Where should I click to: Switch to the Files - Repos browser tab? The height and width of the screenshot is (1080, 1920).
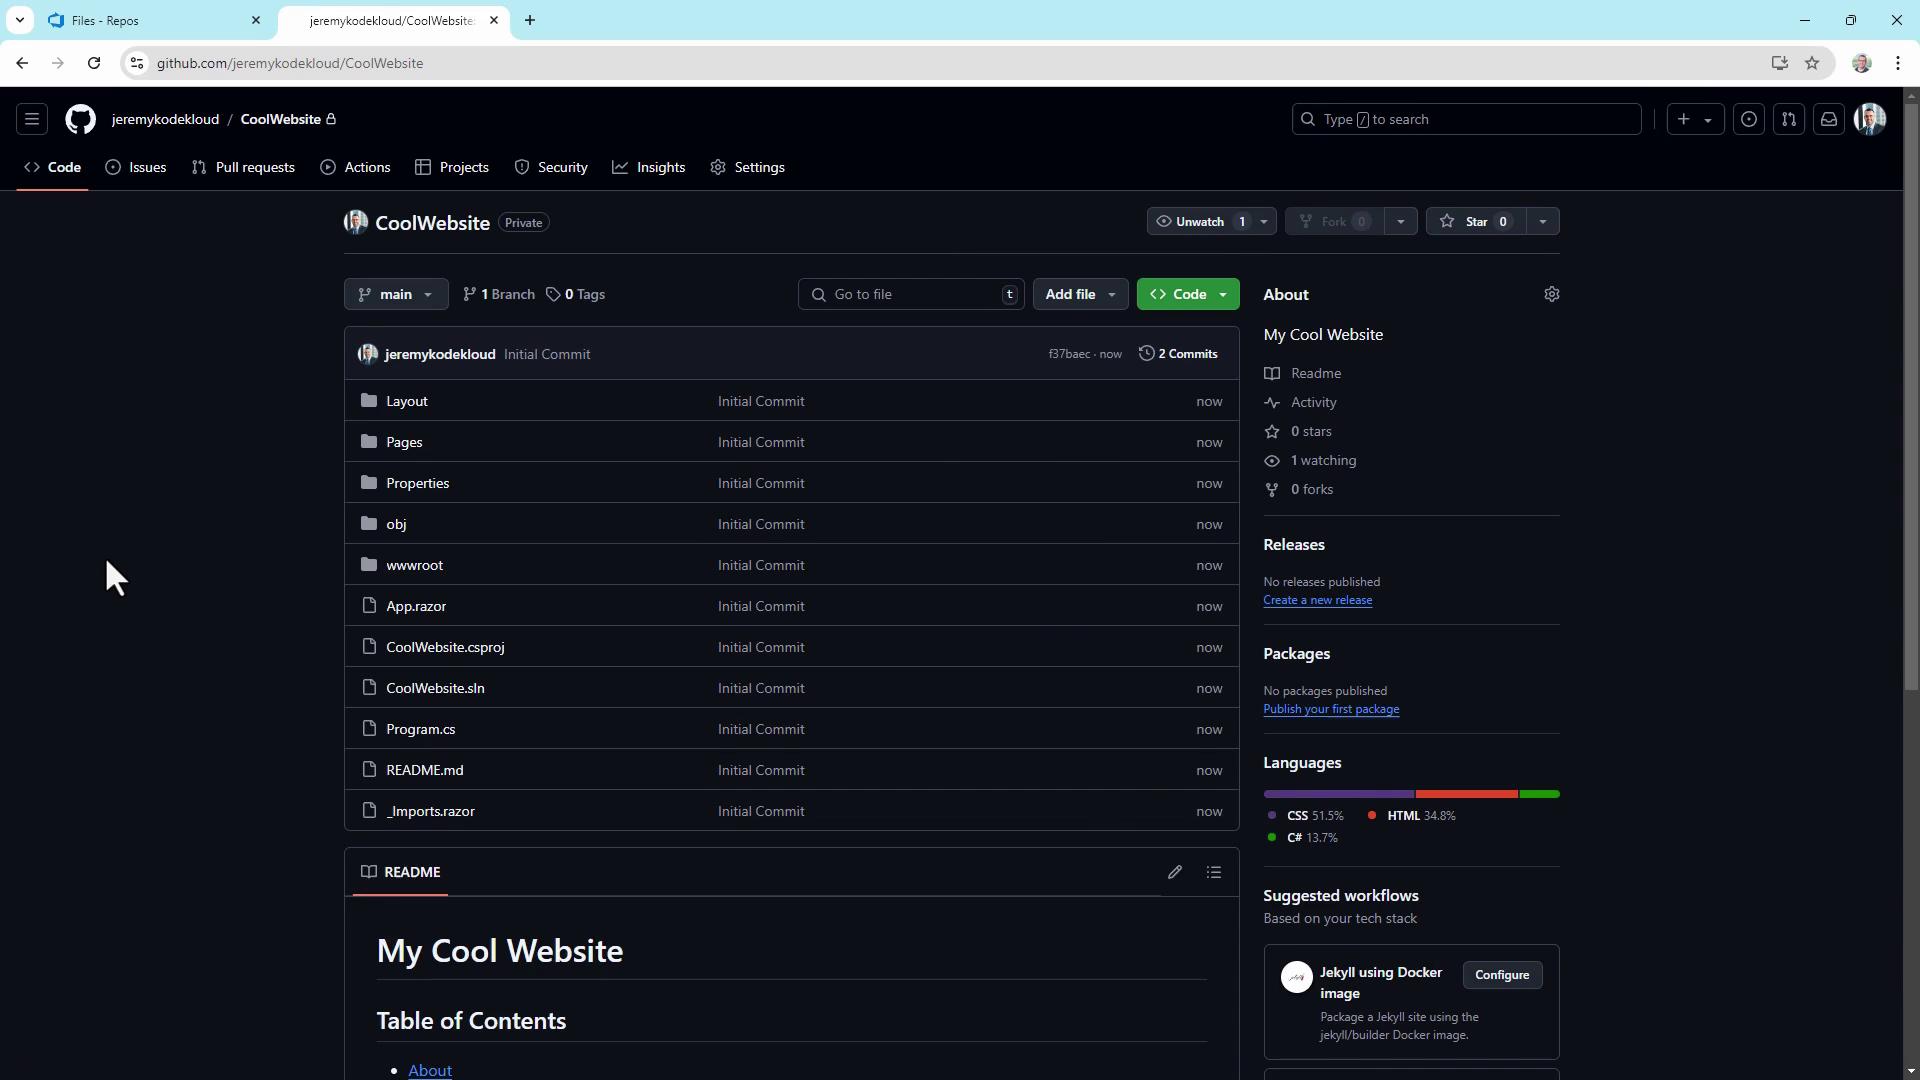150,20
